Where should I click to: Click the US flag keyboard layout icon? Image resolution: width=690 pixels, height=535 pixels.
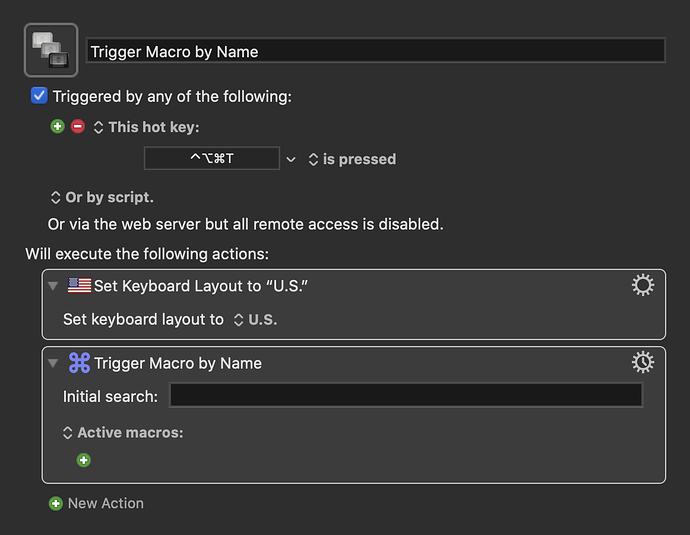click(80, 286)
